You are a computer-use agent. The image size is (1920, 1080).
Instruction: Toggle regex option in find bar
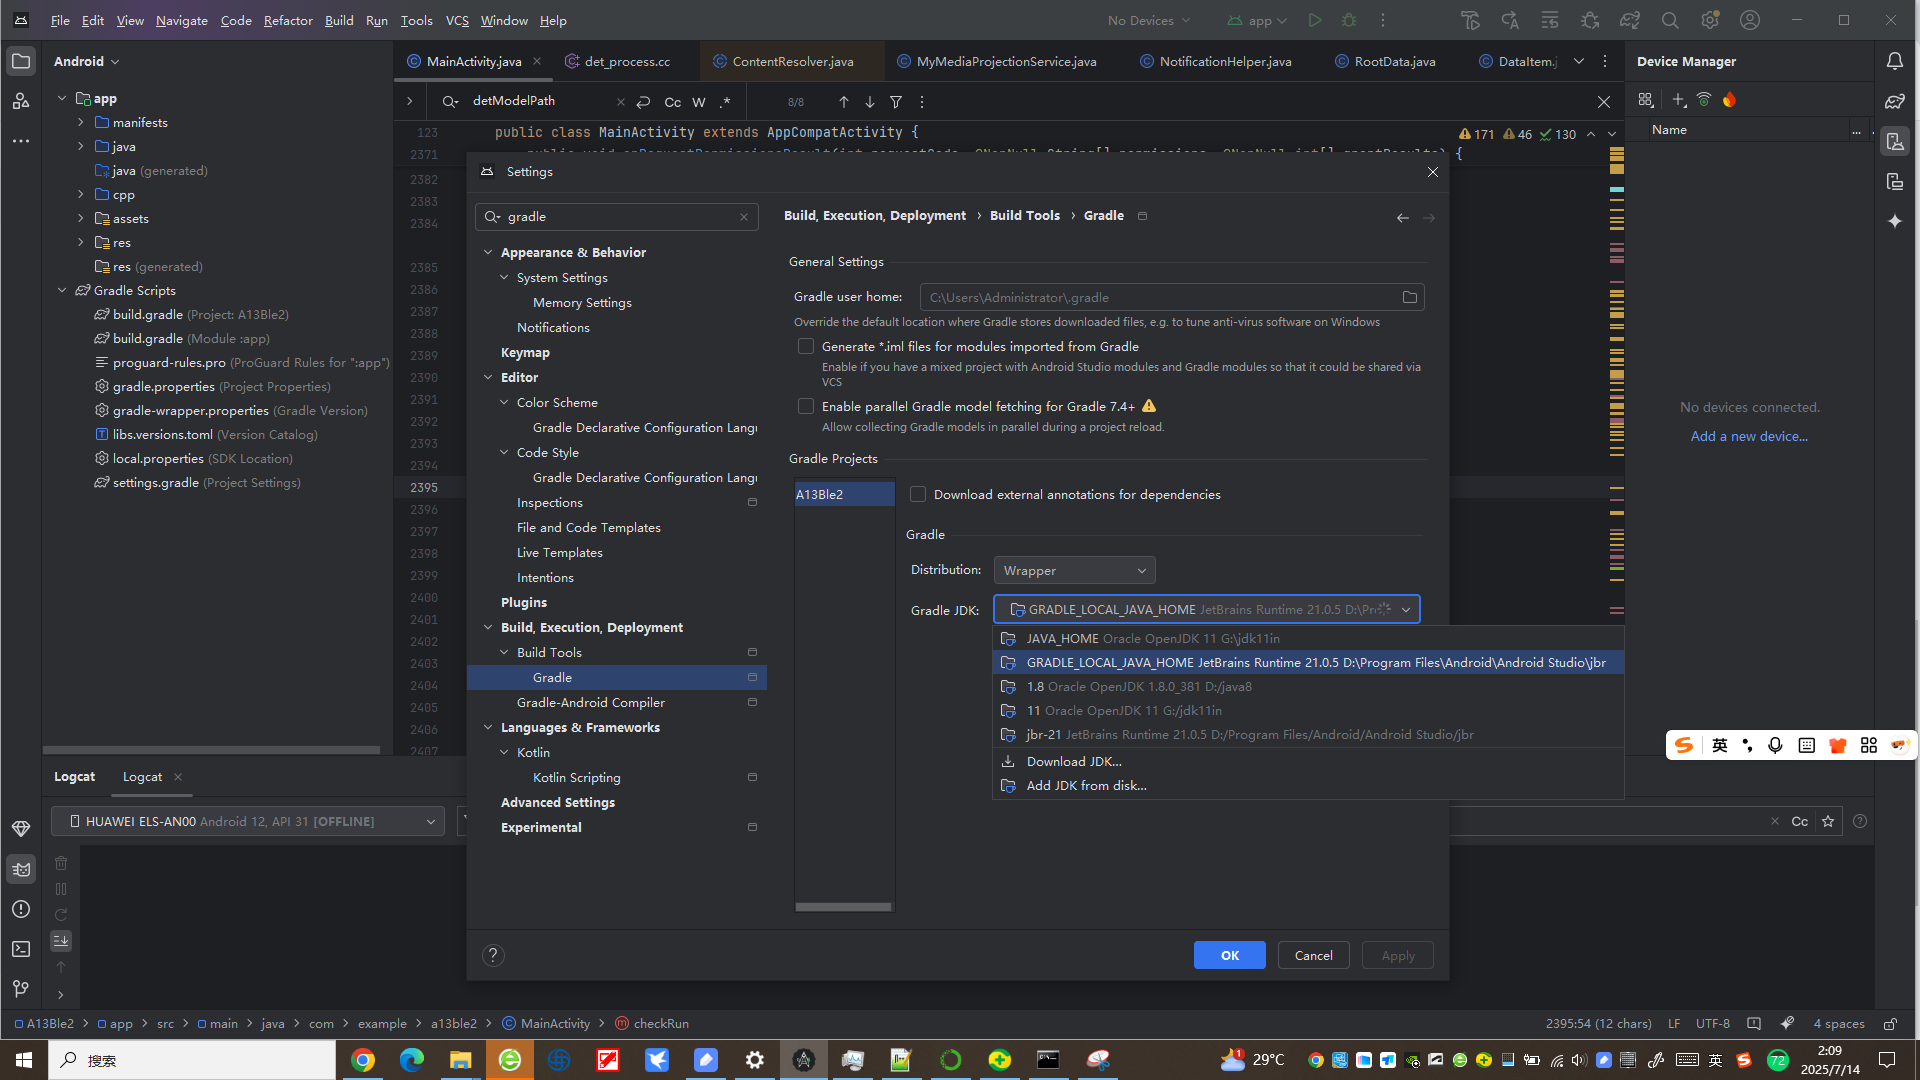point(725,102)
